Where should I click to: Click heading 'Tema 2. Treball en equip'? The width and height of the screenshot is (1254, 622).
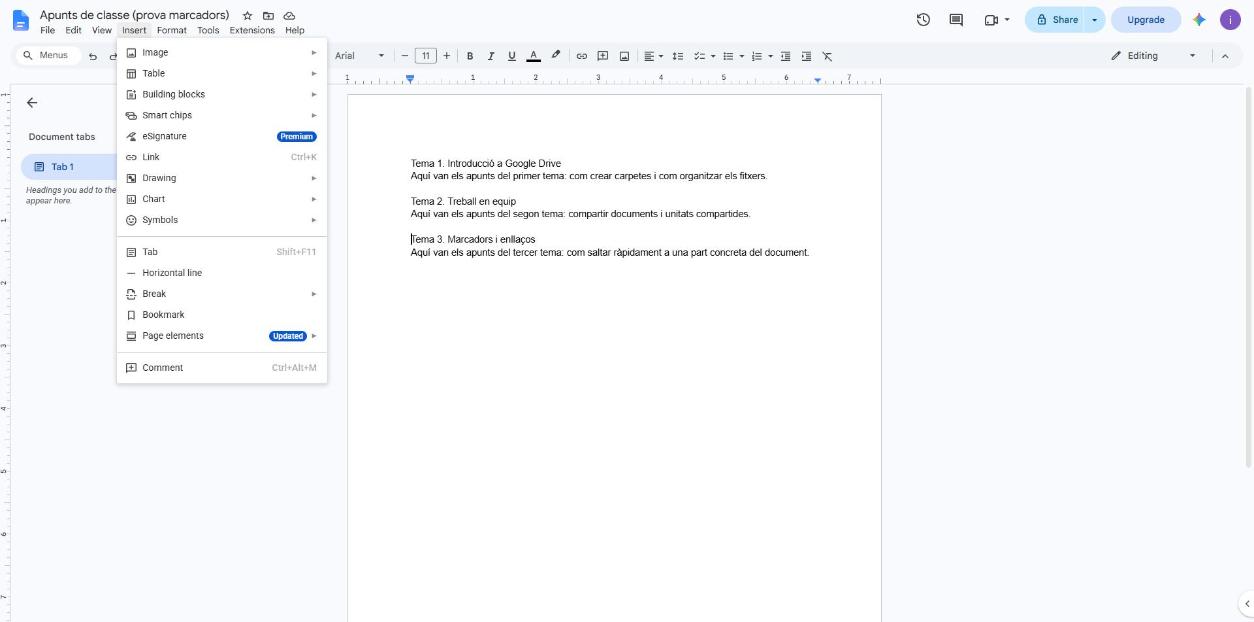pos(463,201)
